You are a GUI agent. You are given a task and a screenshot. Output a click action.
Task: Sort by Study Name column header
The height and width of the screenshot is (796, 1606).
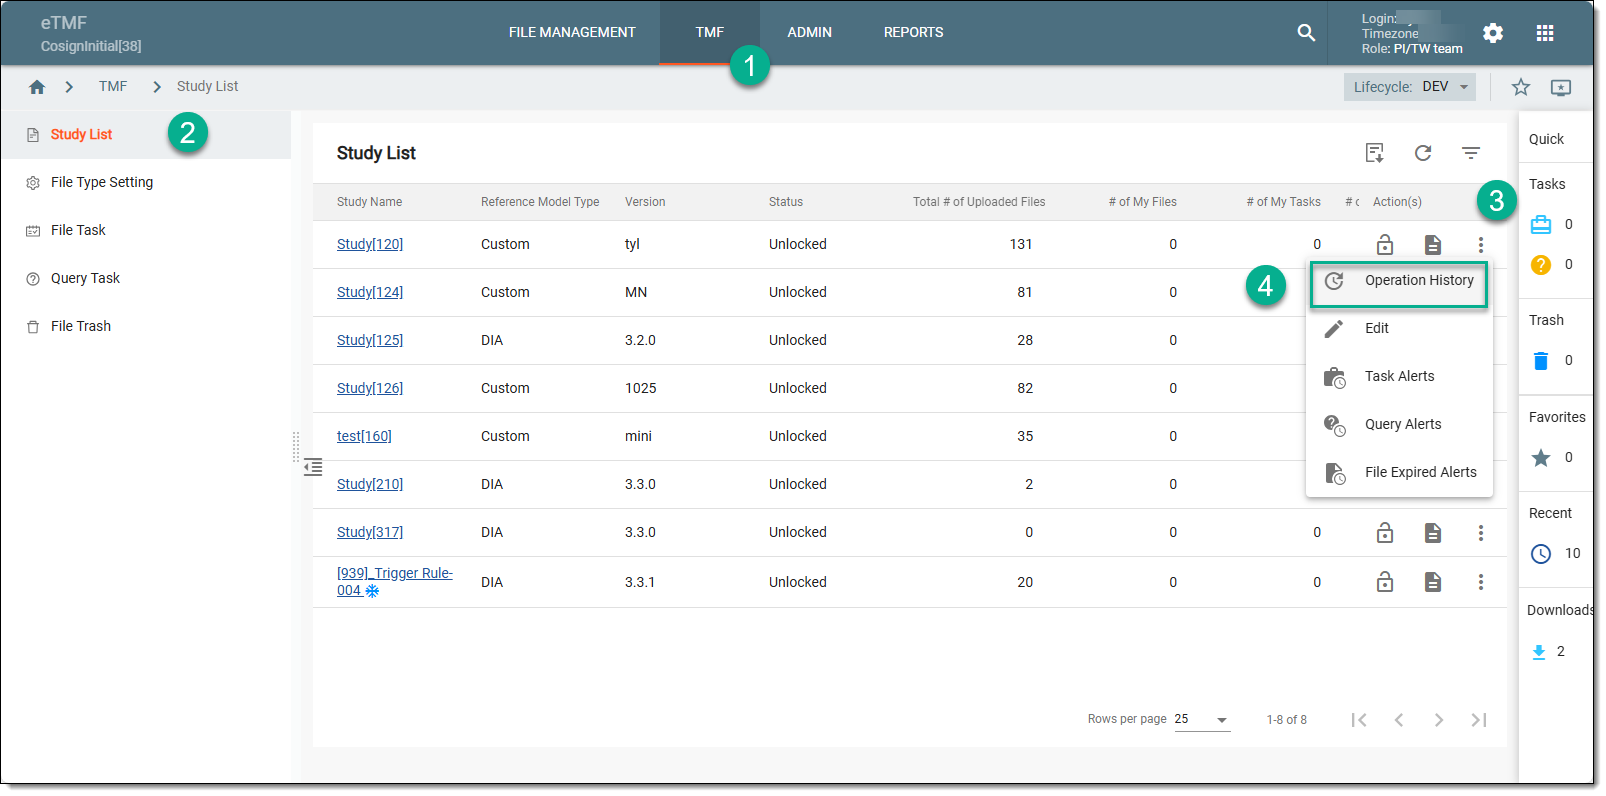pos(369,202)
